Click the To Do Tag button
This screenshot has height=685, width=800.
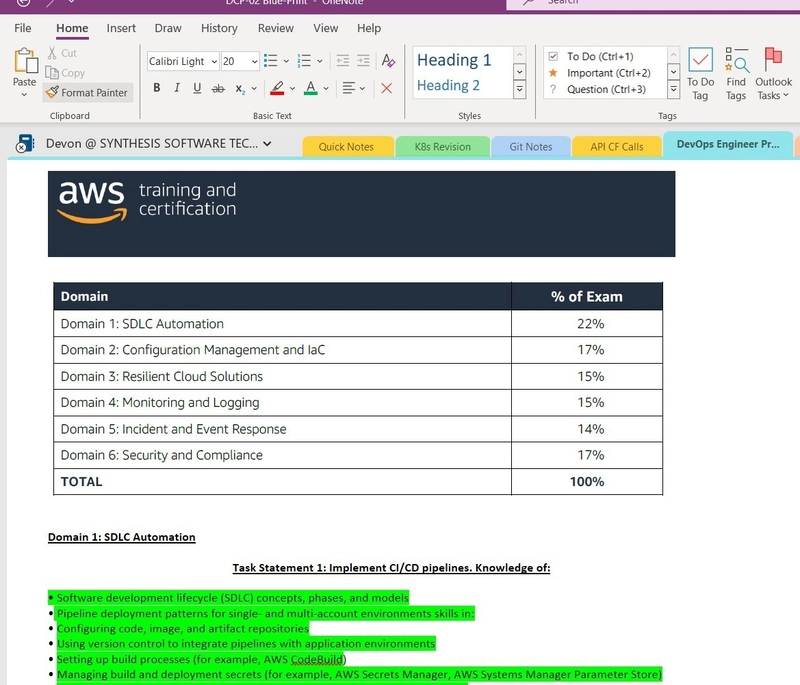[x=700, y=73]
